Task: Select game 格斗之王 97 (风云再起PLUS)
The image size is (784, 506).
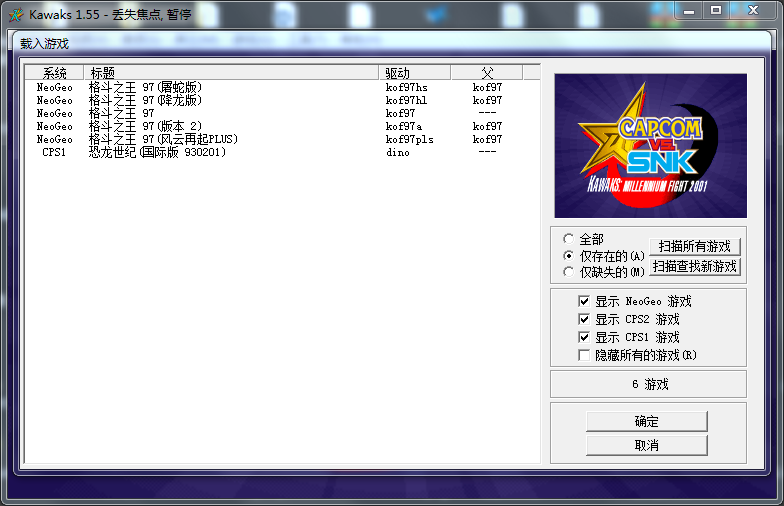Action: click(282, 140)
